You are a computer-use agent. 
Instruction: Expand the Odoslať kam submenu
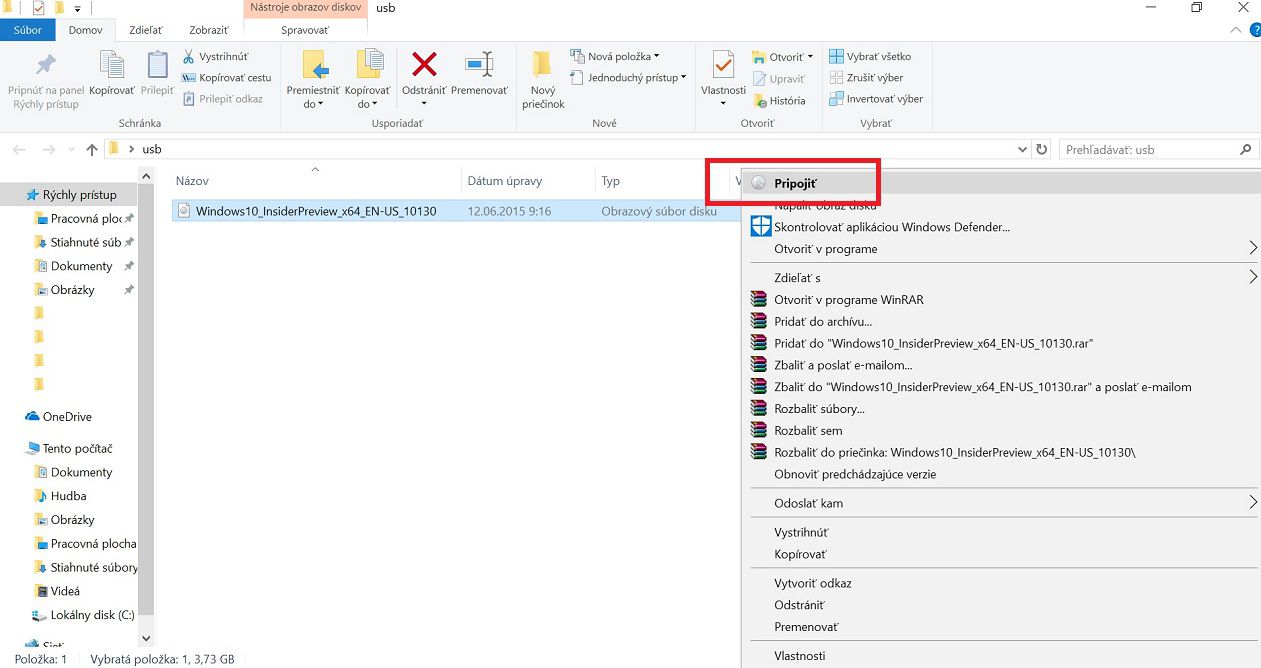(x=1252, y=503)
